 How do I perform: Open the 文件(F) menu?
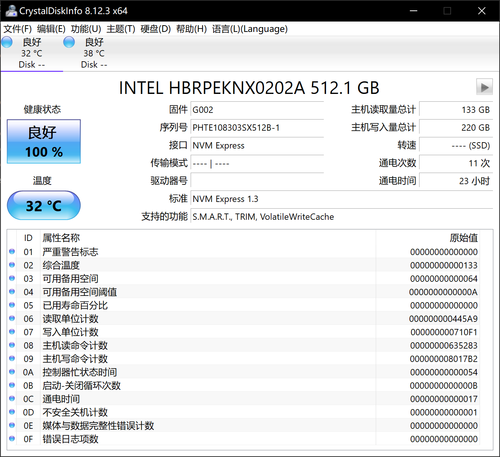[18, 29]
